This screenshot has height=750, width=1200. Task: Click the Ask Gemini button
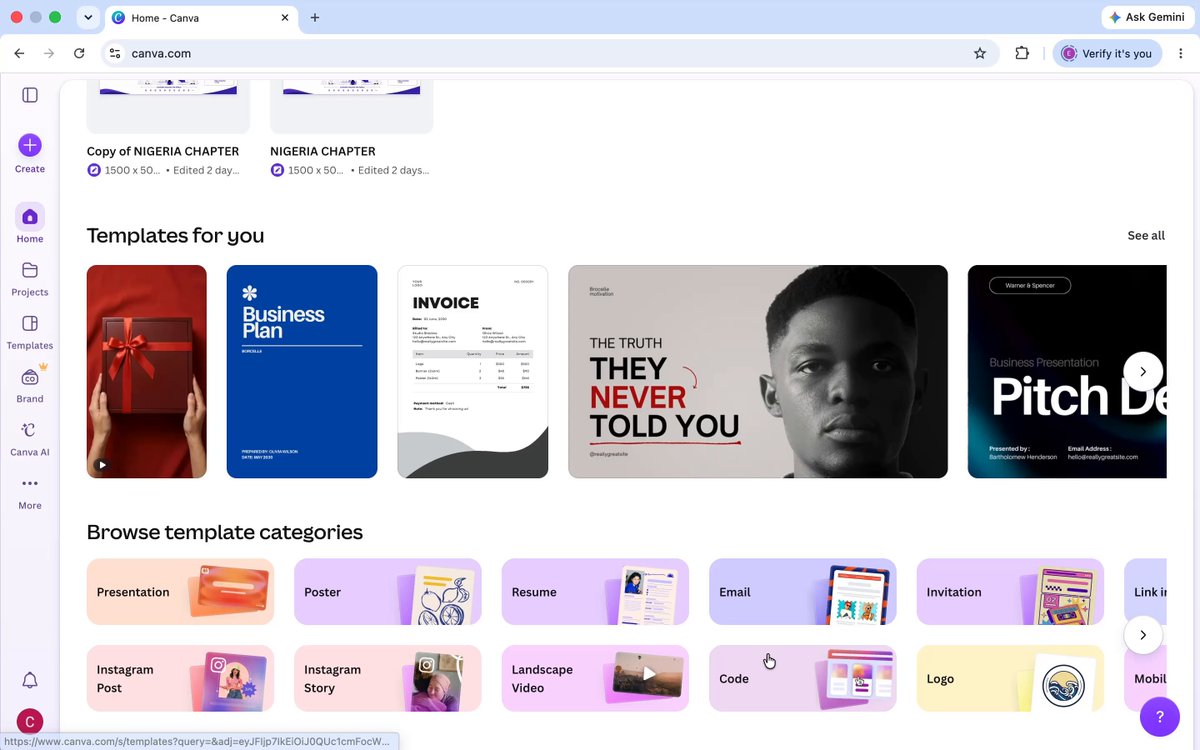coord(1147,18)
